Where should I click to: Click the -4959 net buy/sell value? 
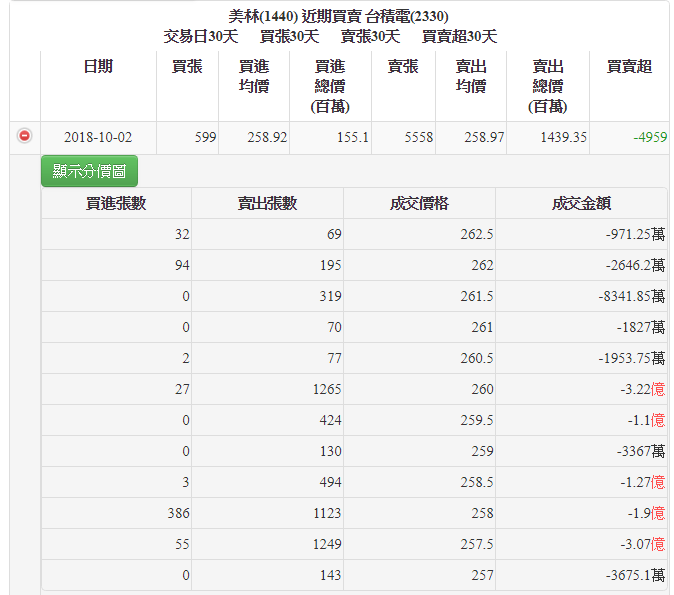click(x=649, y=137)
